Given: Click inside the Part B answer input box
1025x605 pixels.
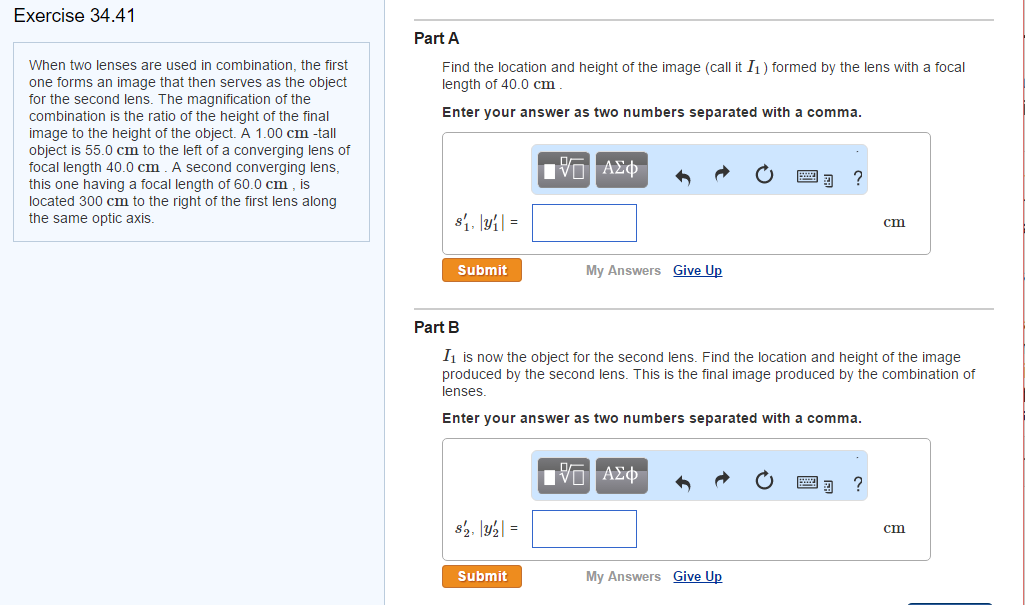Looking at the screenshot, I should pos(584,528).
